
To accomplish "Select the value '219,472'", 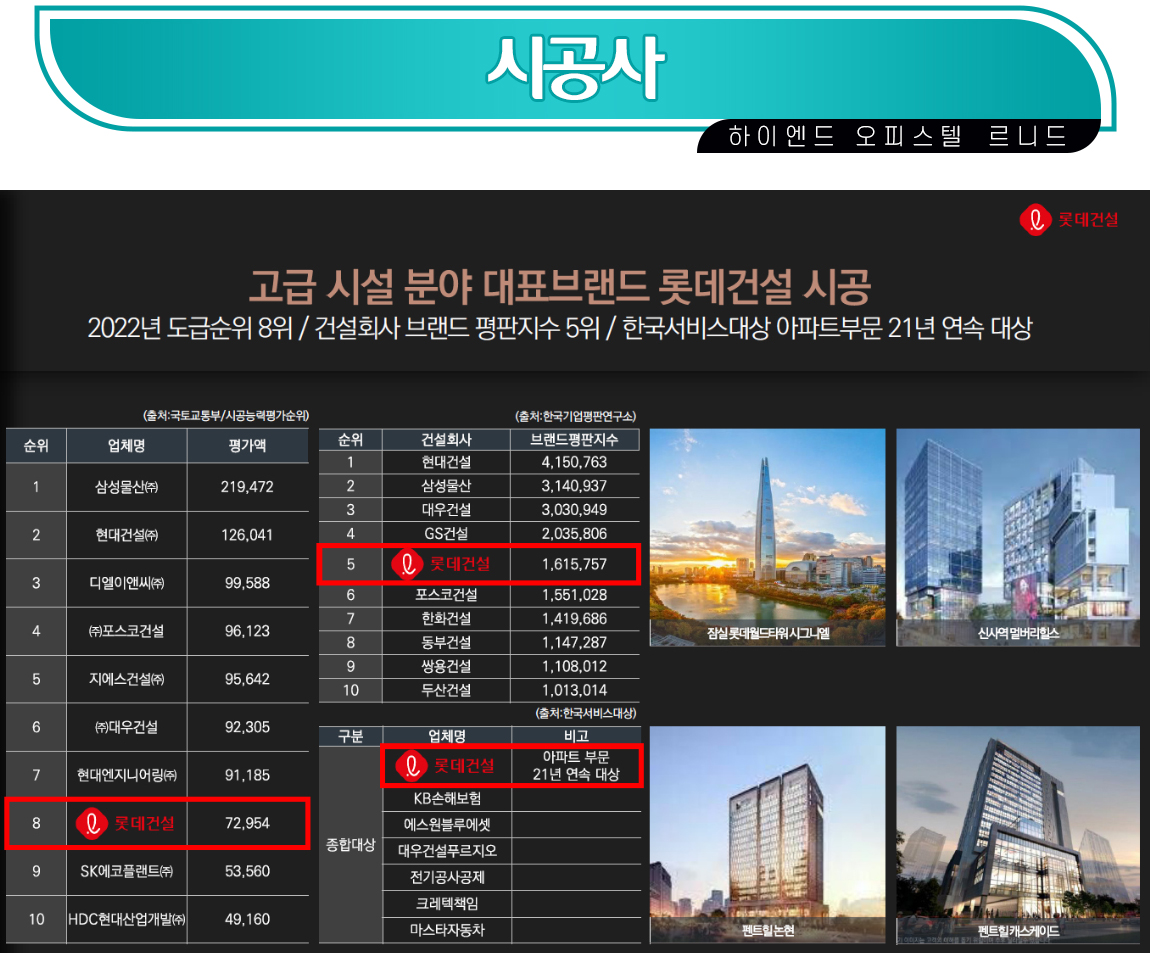I will [x=247, y=486].
